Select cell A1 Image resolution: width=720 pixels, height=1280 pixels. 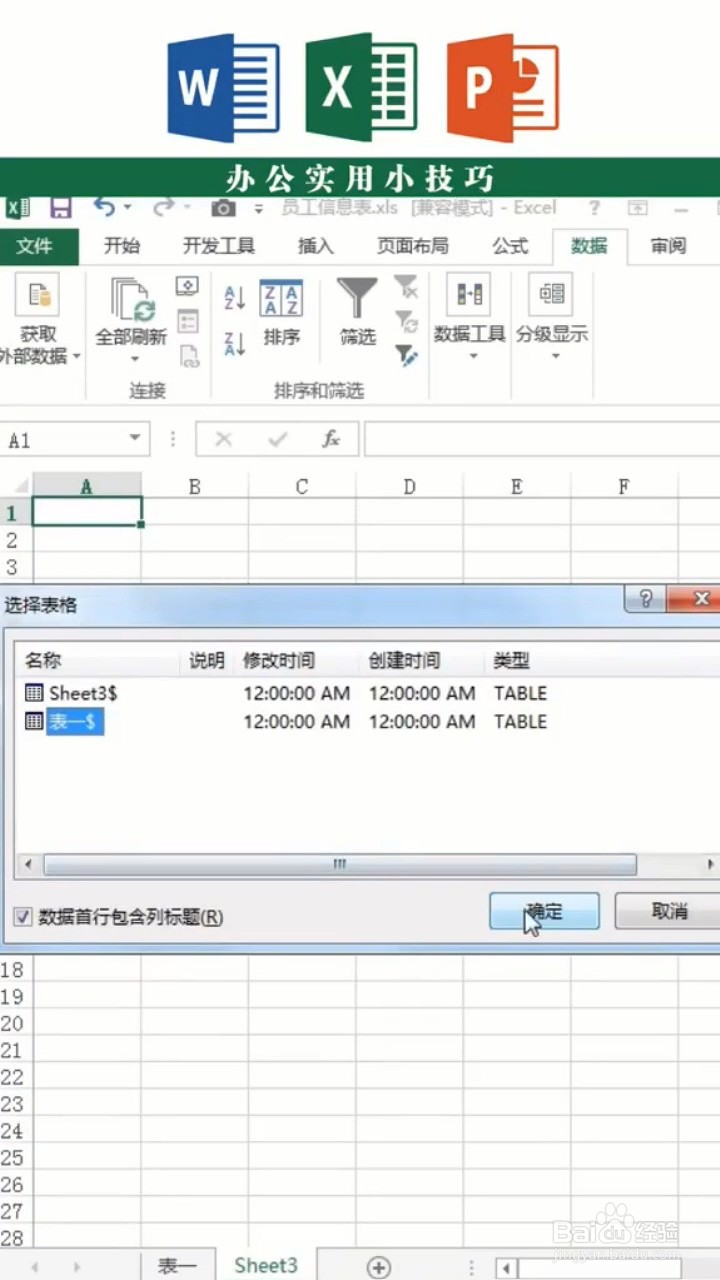(x=86, y=512)
